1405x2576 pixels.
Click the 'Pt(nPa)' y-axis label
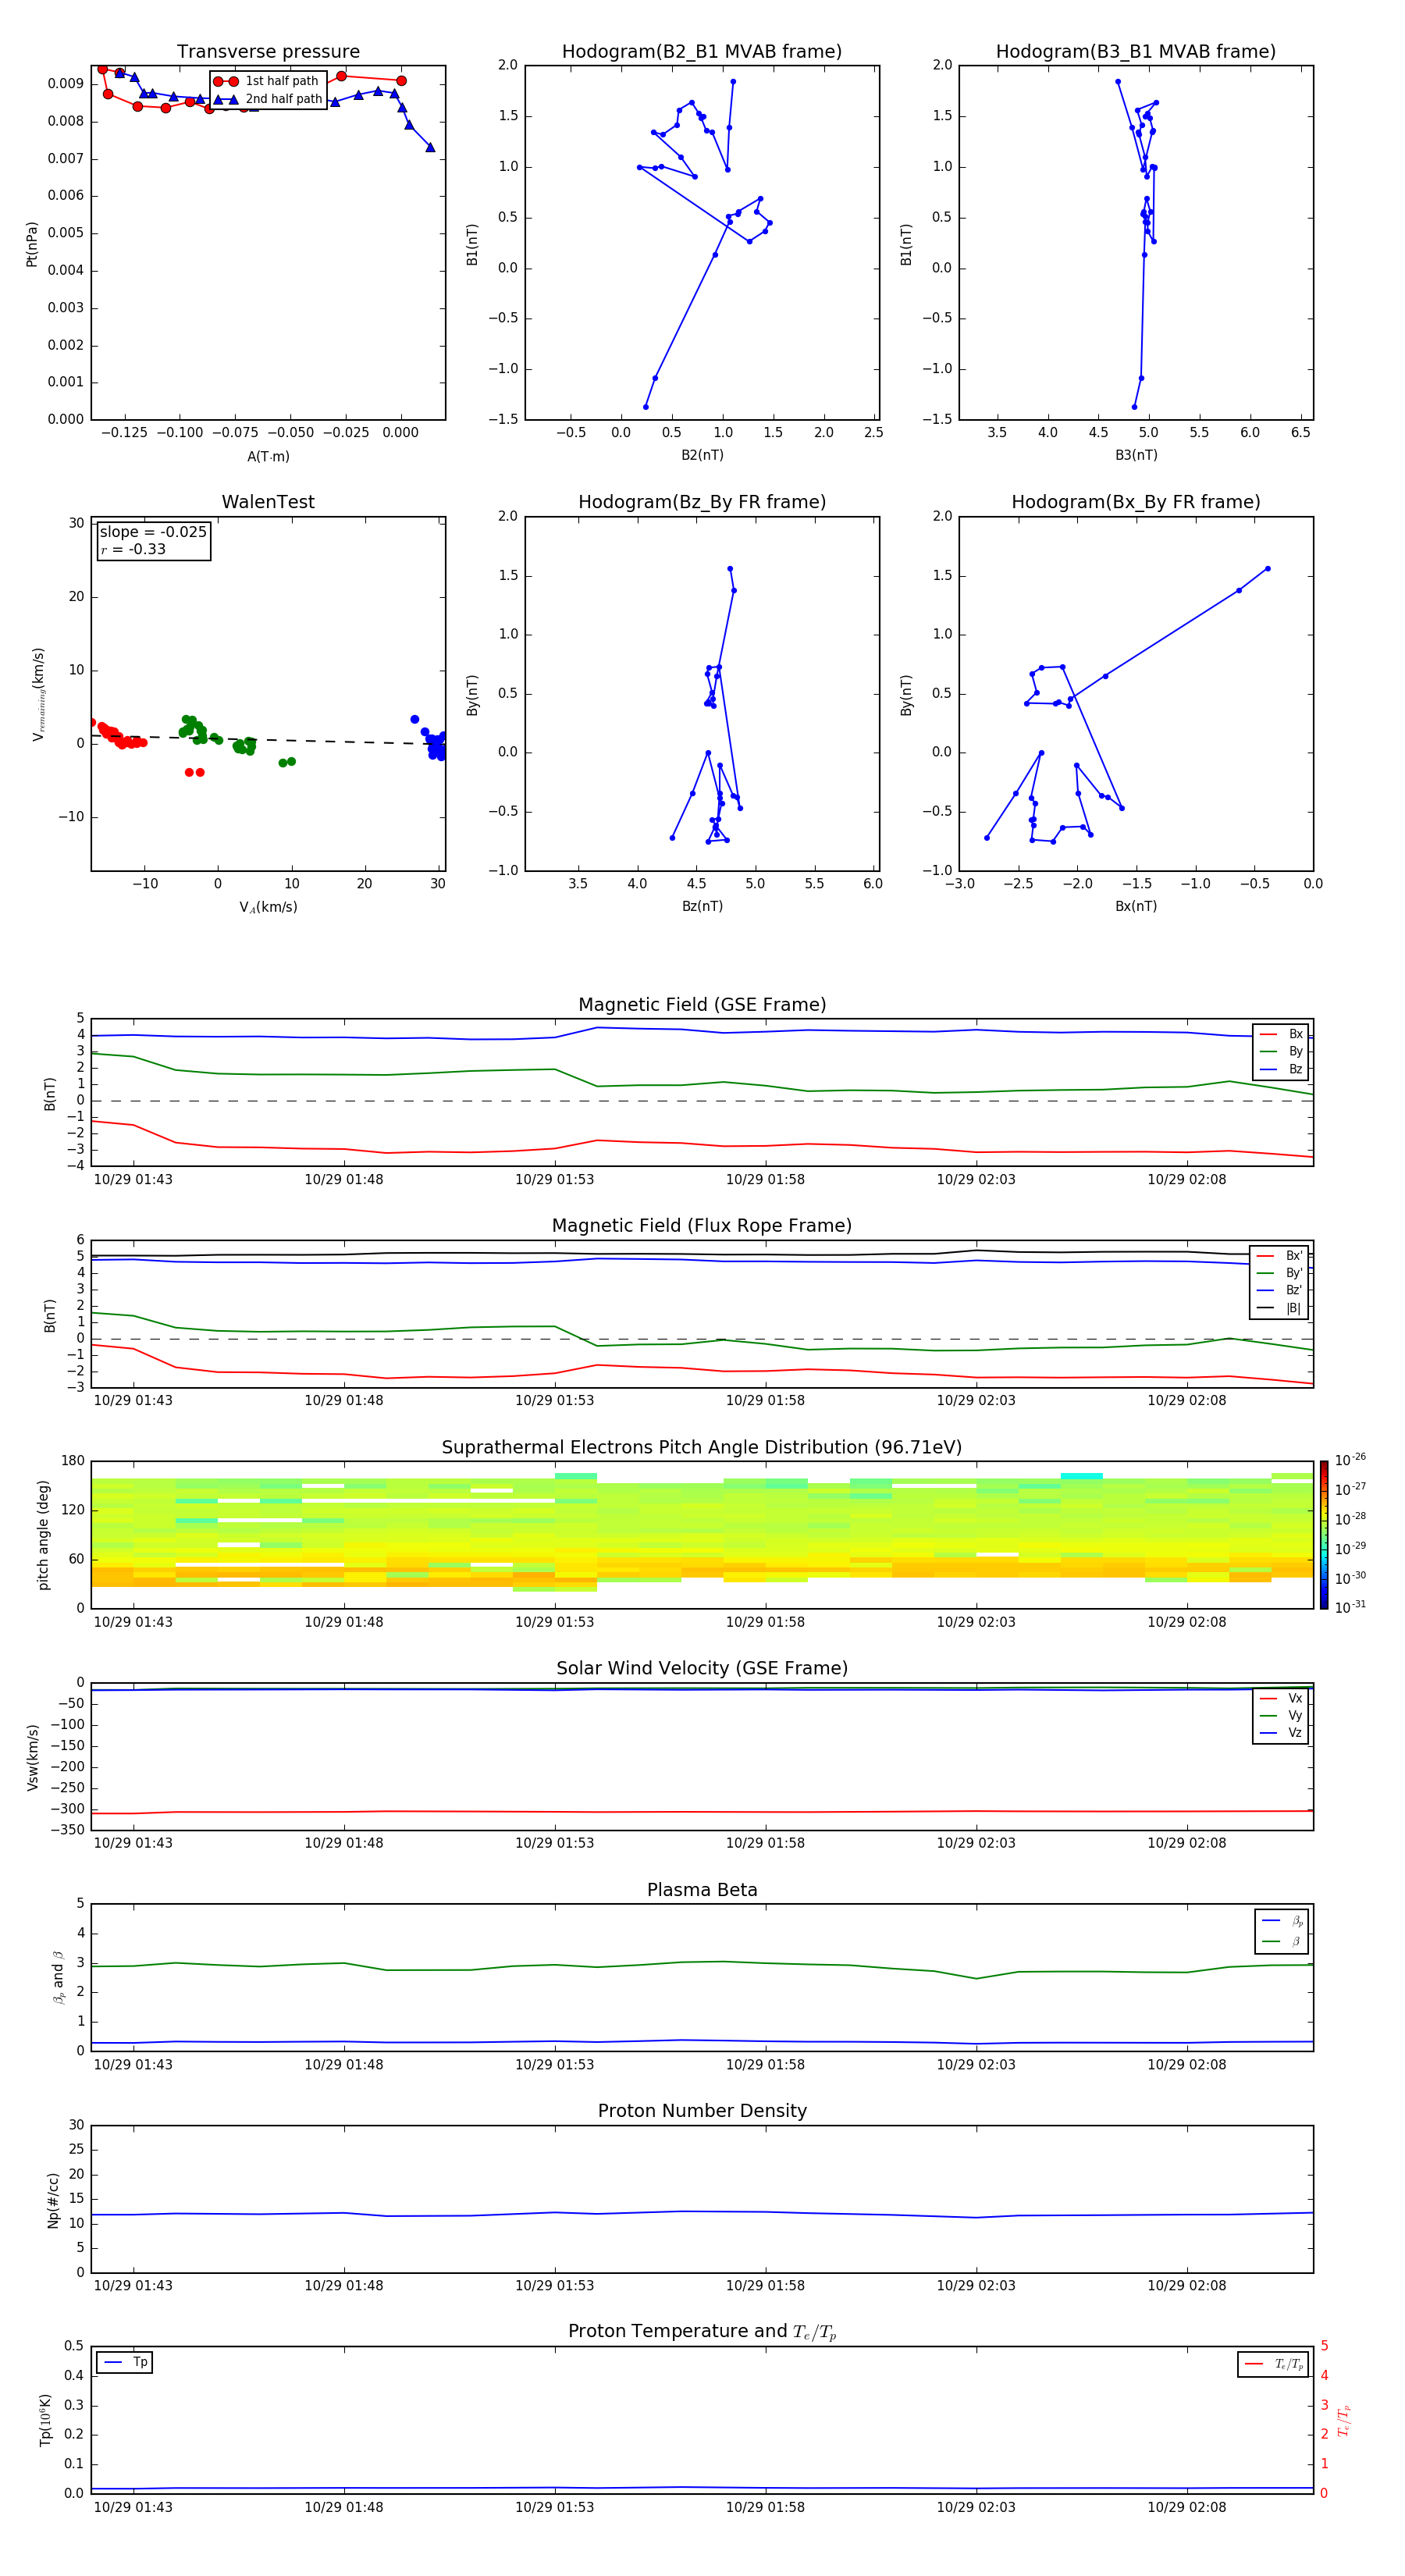click(x=32, y=244)
